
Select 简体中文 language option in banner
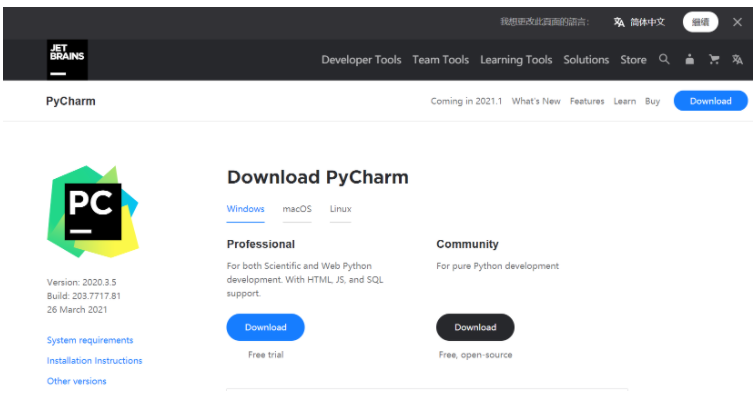pos(639,22)
